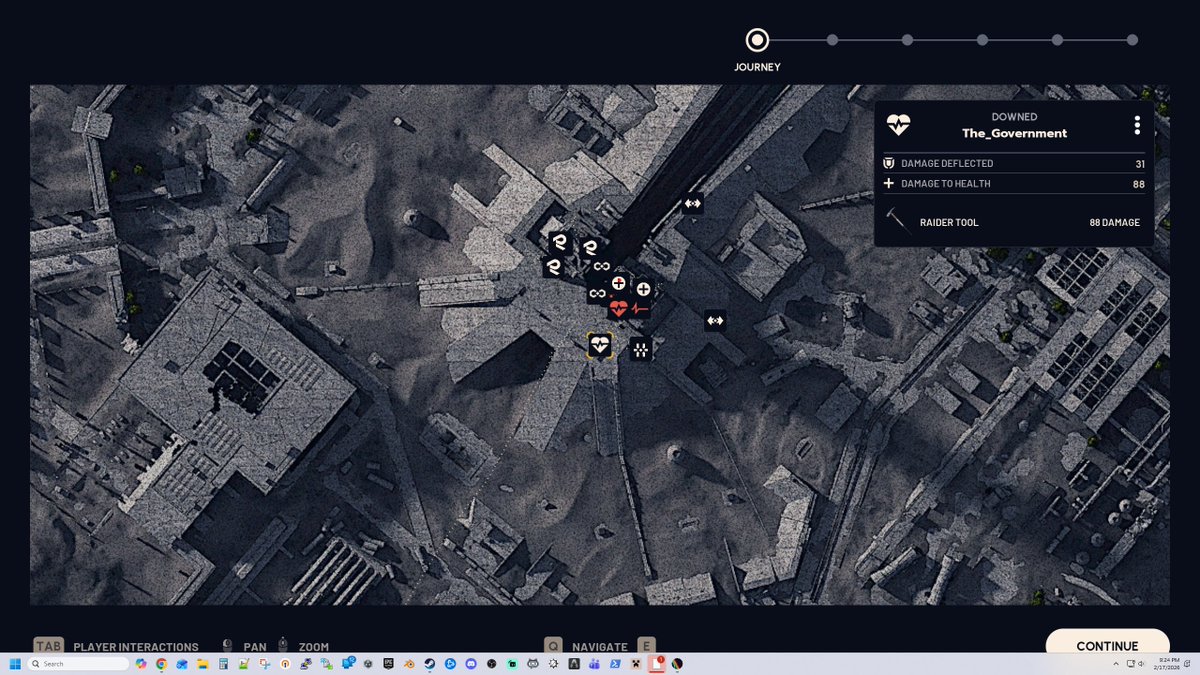Click the plus icon beside Damage to Health
Screen dimensions: 1200x675
pyautogui.click(x=889, y=184)
